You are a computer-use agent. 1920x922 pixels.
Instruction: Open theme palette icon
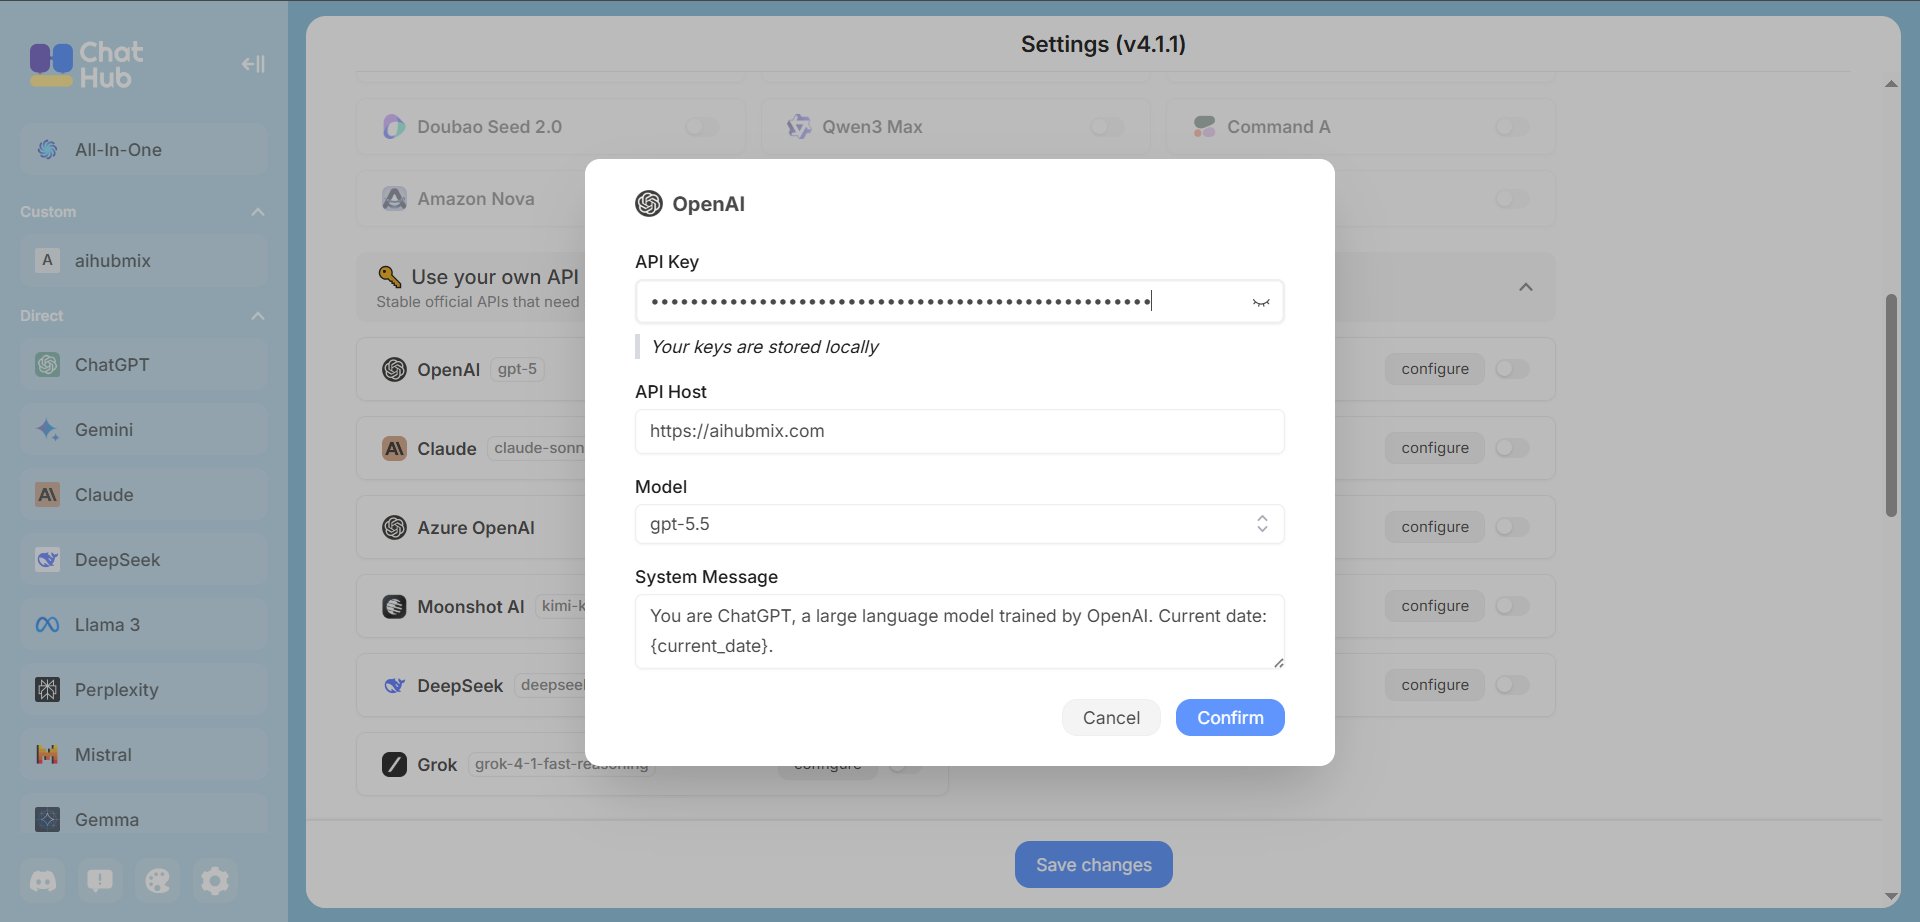[x=157, y=881]
